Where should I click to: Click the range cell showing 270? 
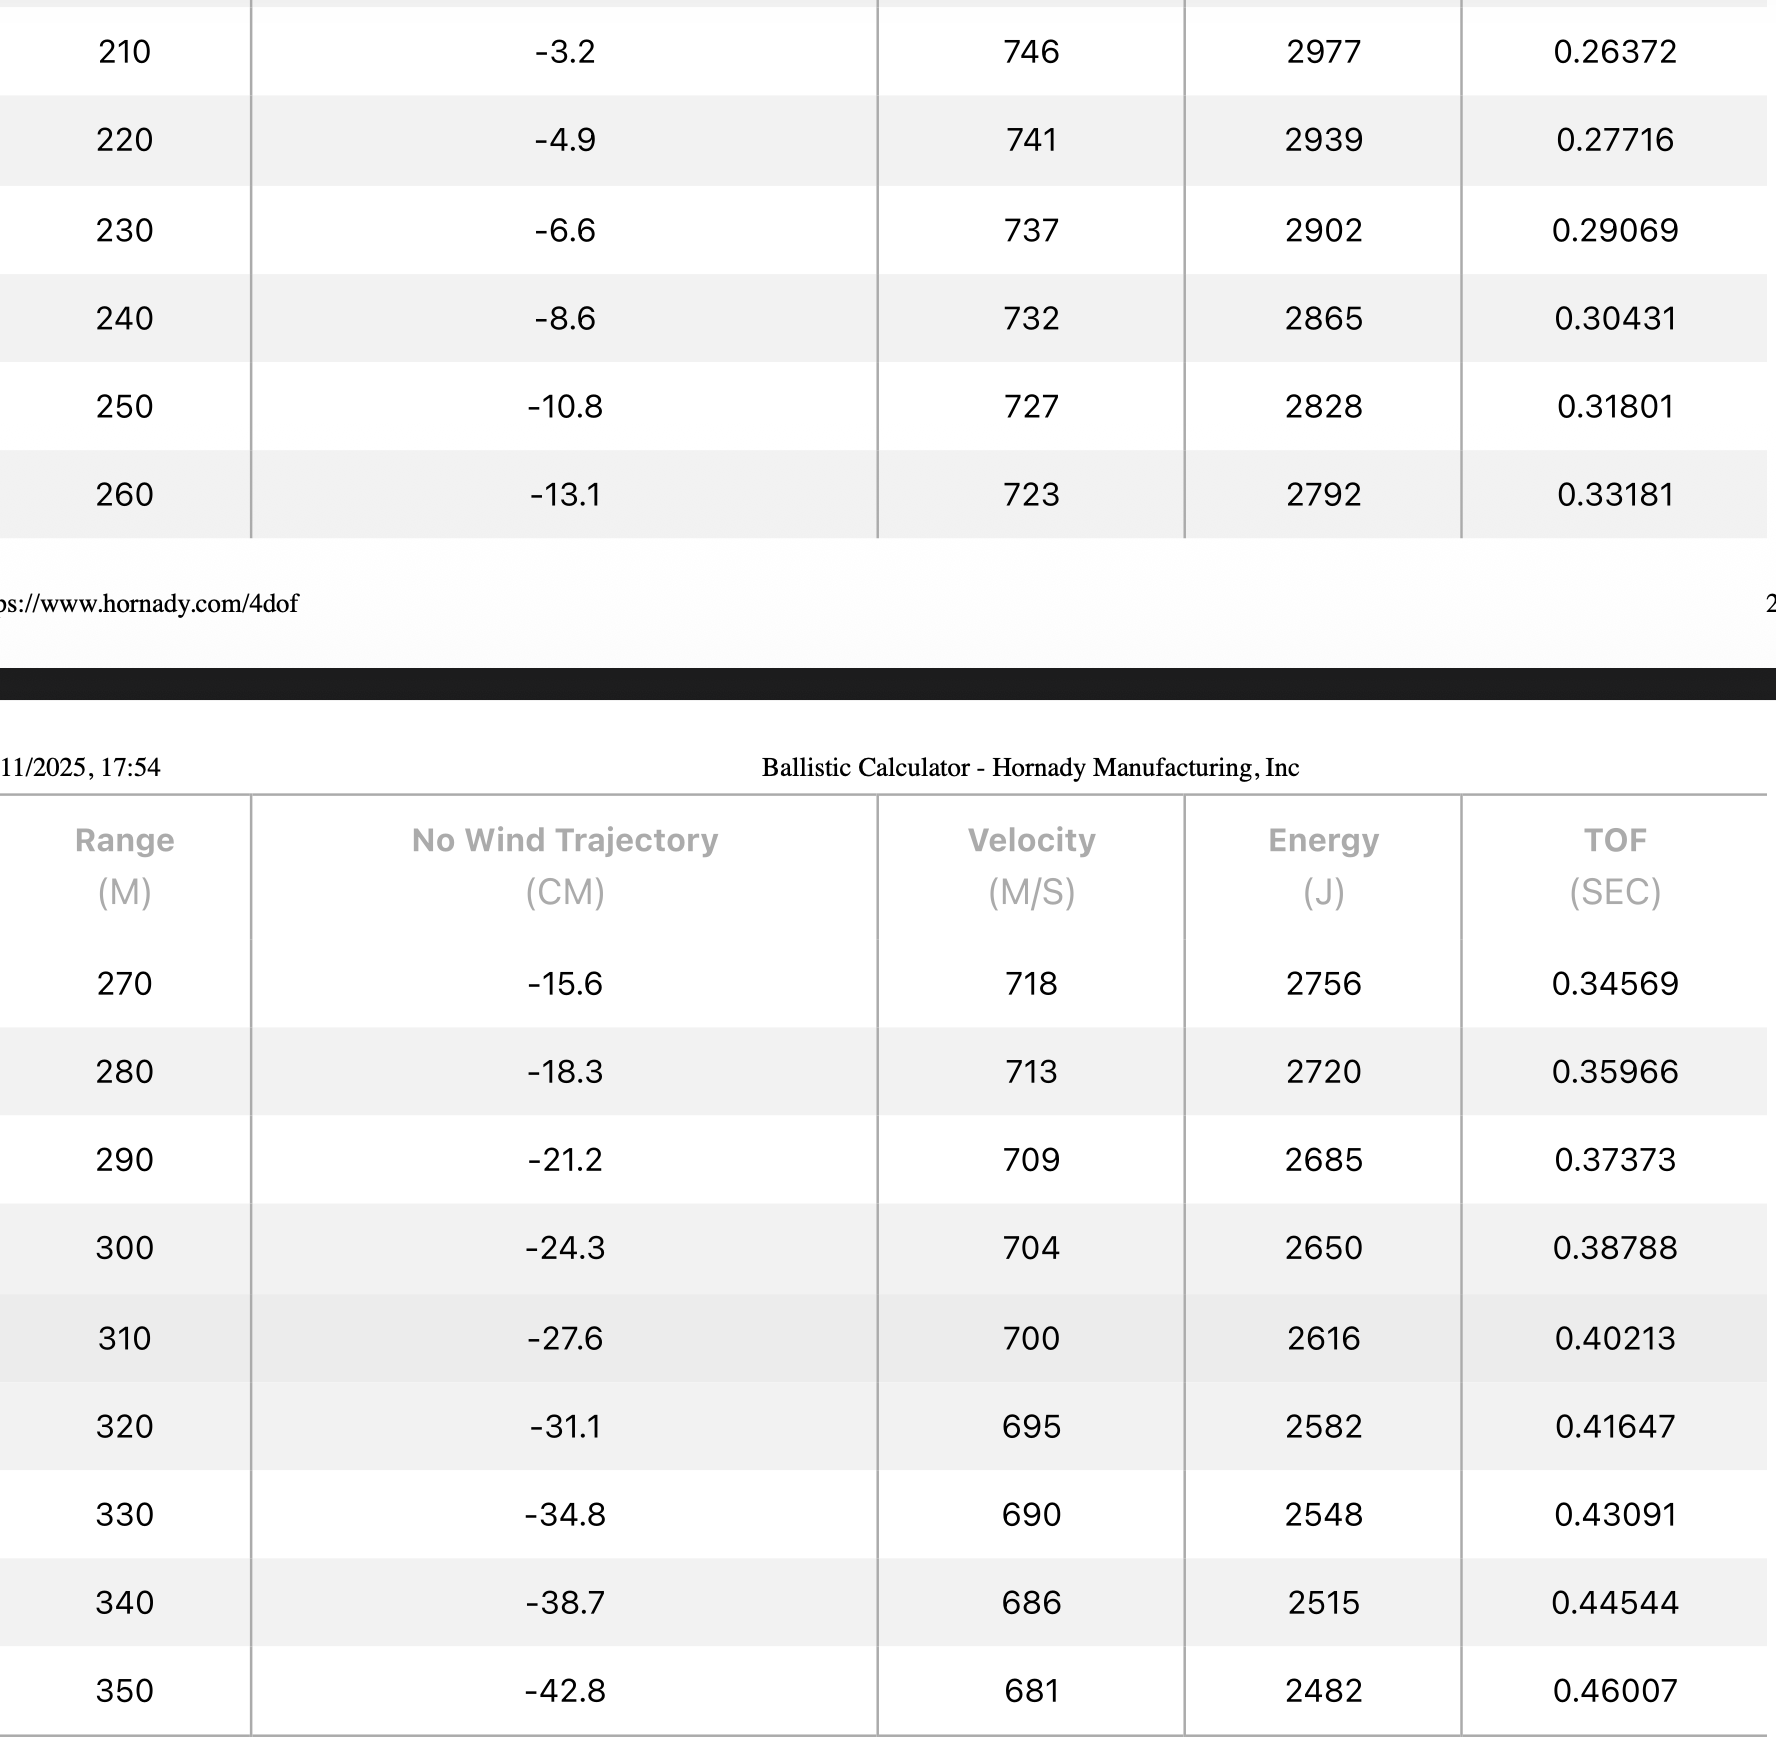tap(125, 984)
